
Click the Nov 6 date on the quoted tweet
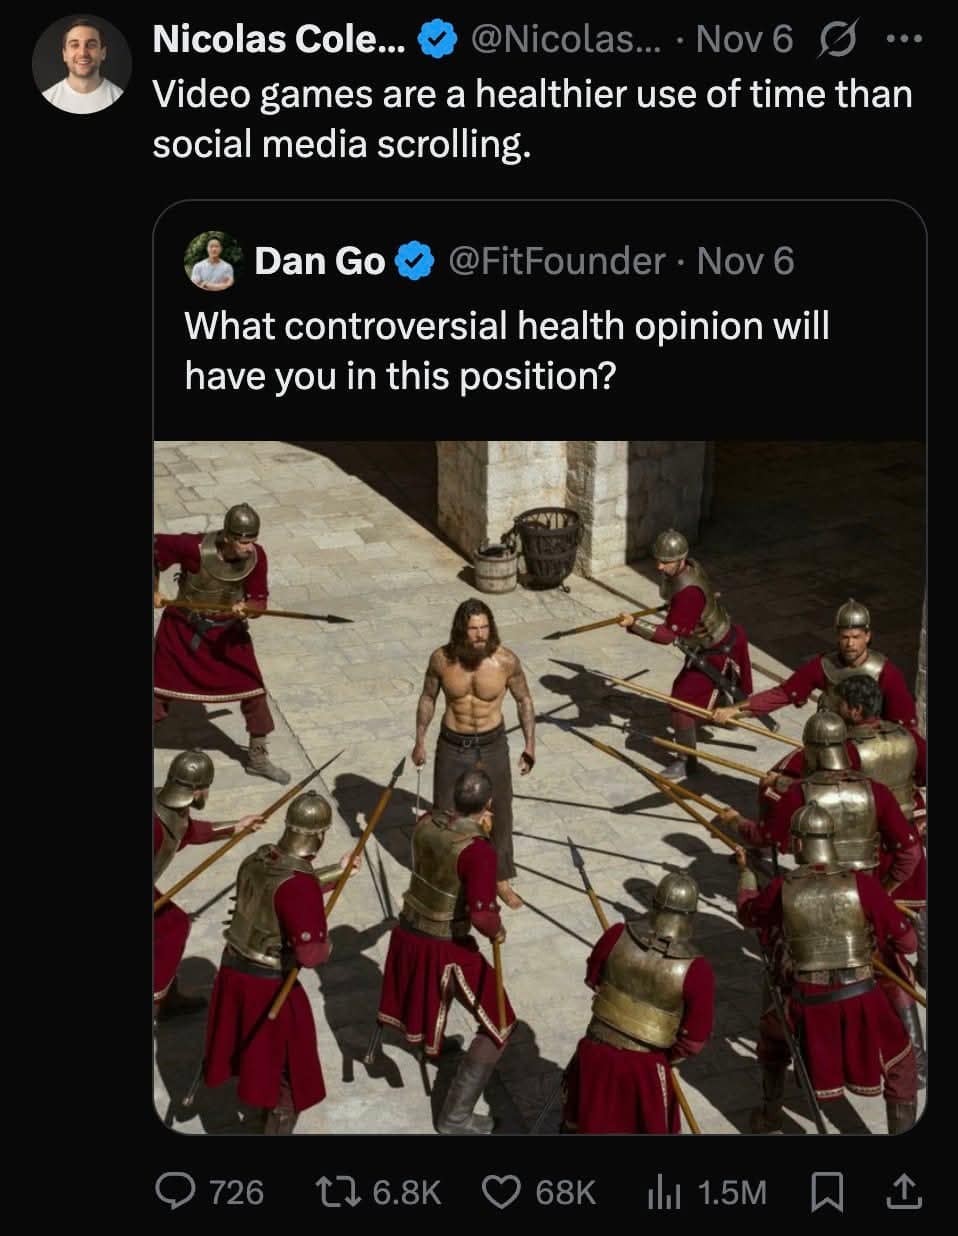[x=742, y=261]
